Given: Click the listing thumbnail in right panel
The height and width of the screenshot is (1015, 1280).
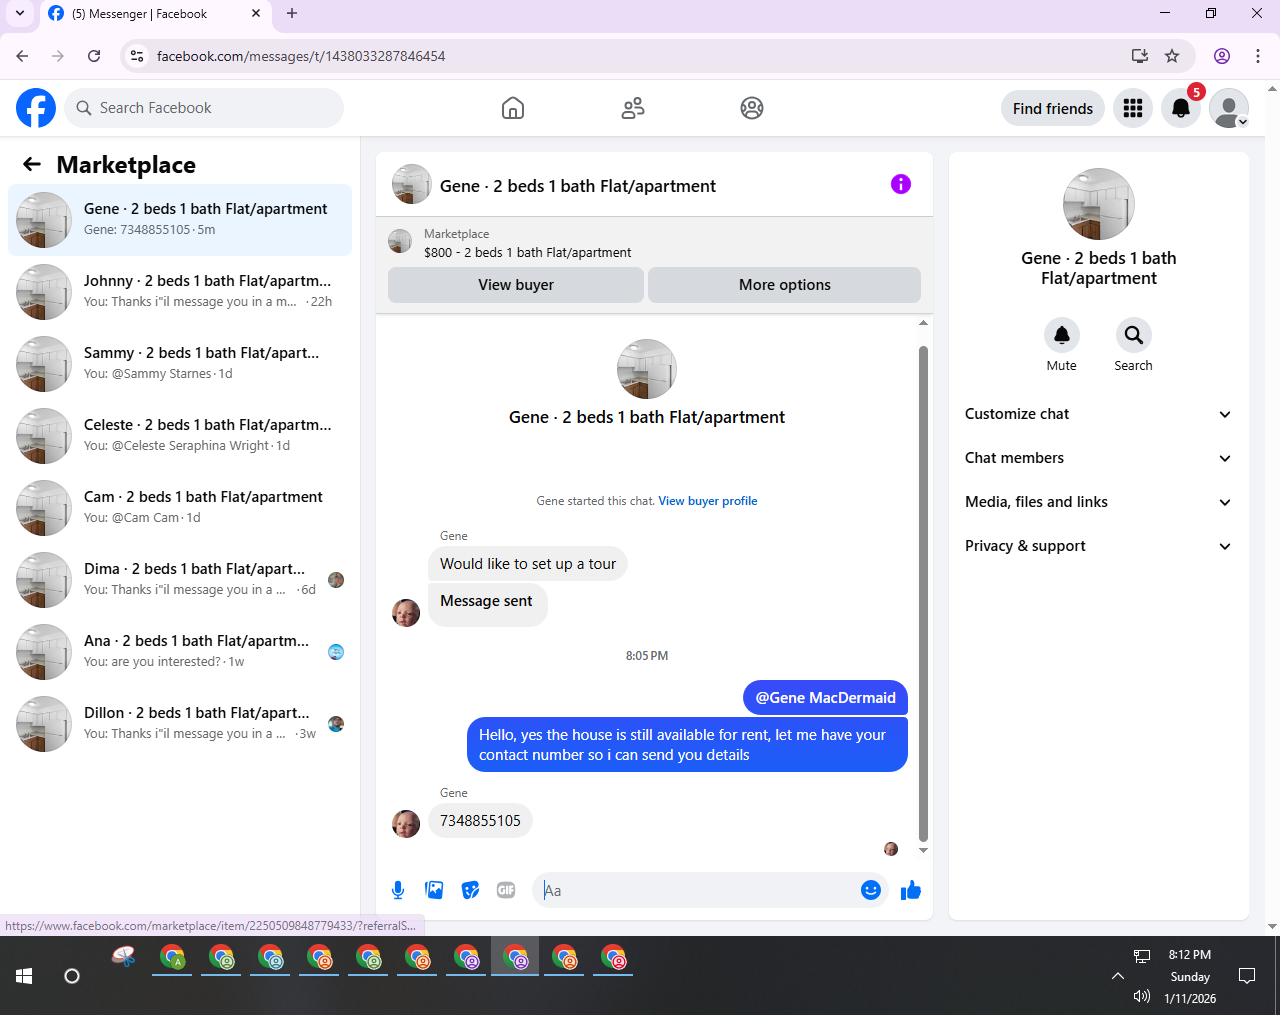Looking at the screenshot, I should pyautogui.click(x=1099, y=204).
